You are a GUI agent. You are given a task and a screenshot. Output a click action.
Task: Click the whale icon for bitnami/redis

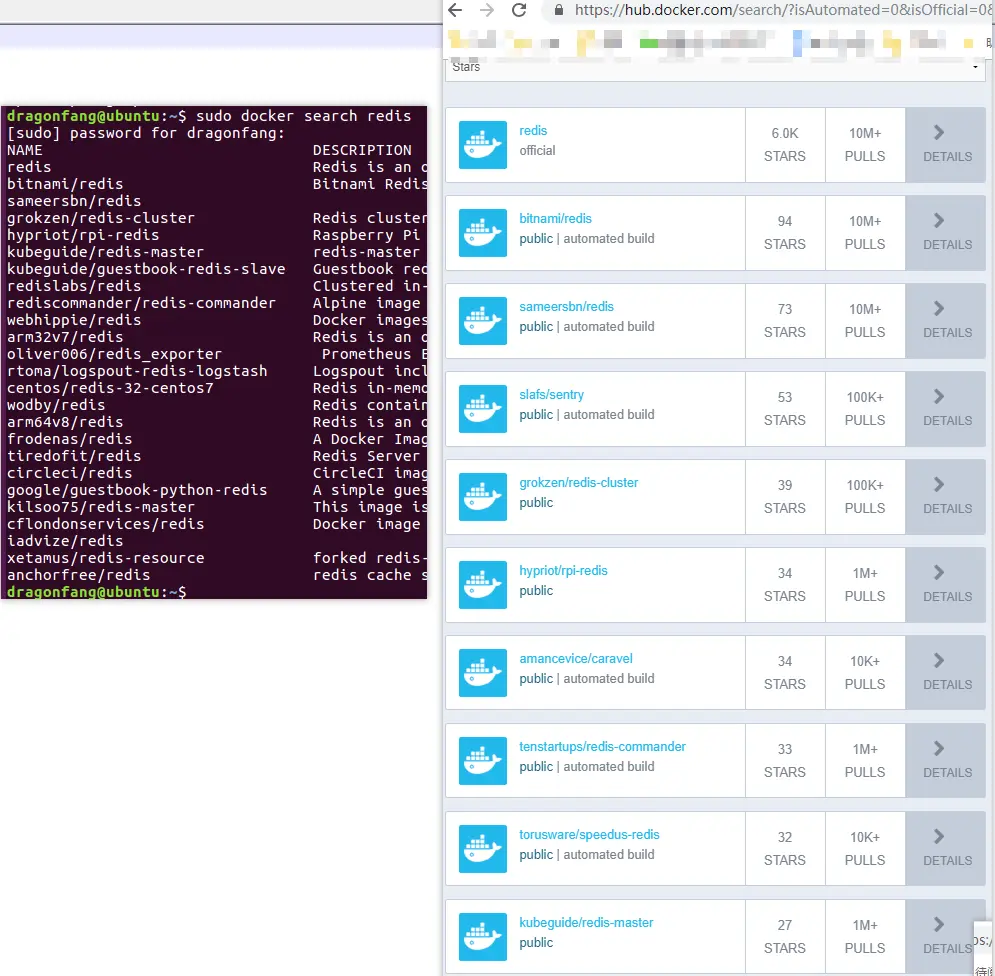482,233
